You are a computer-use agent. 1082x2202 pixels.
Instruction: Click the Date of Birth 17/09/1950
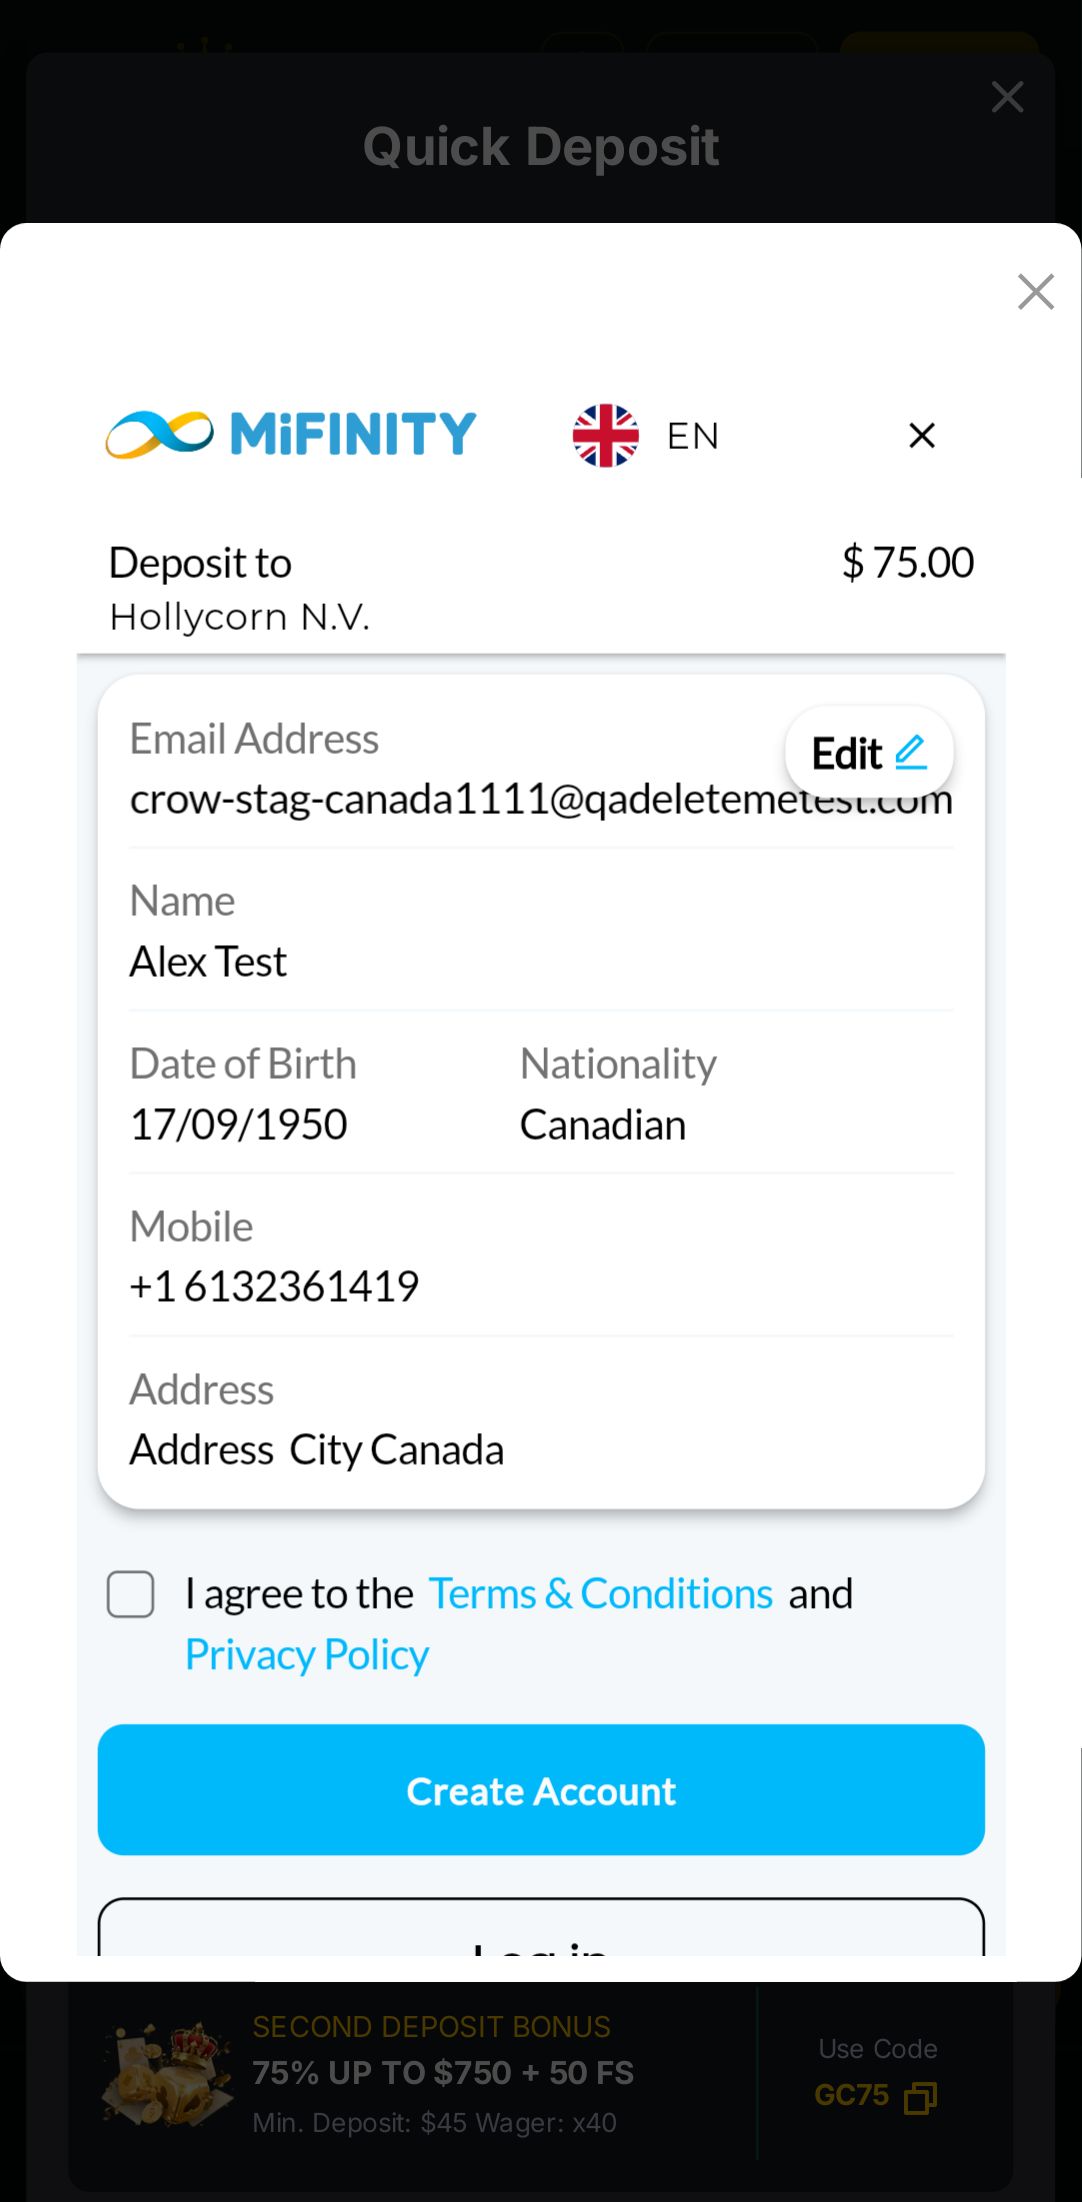[239, 1125]
